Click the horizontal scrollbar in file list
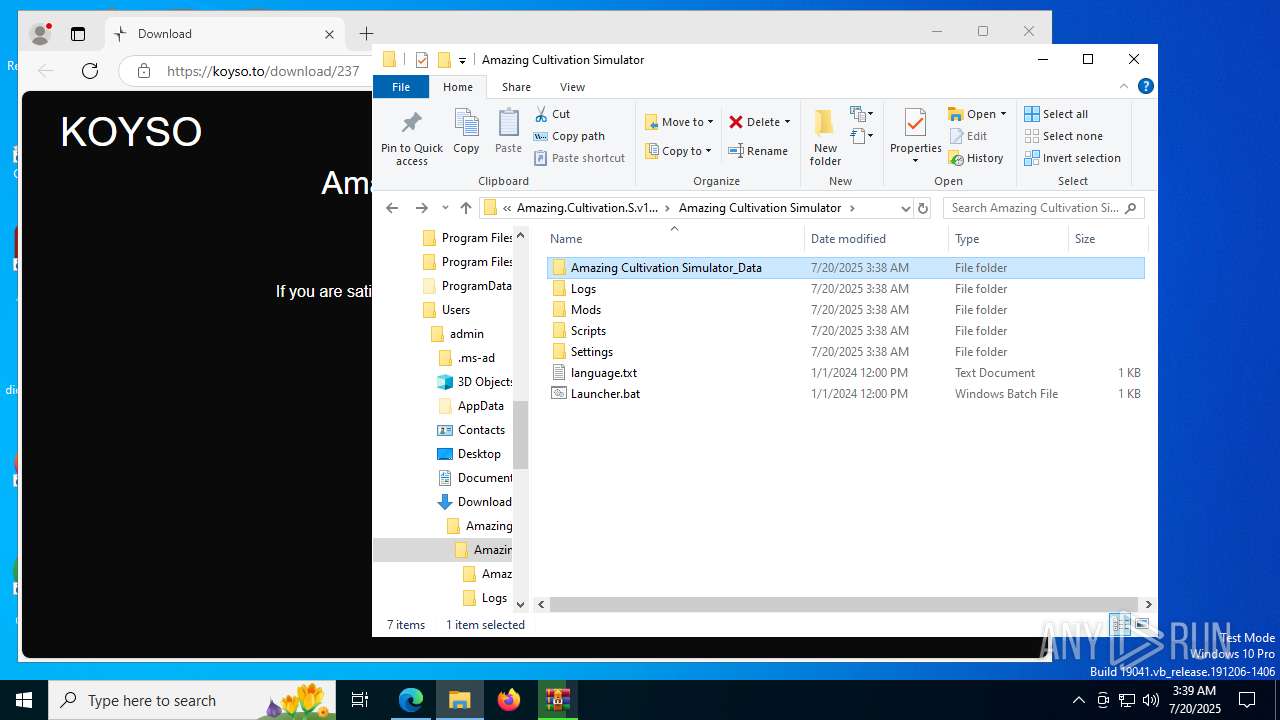Viewport: 1280px width, 720px height. click(x=846, y=604)
